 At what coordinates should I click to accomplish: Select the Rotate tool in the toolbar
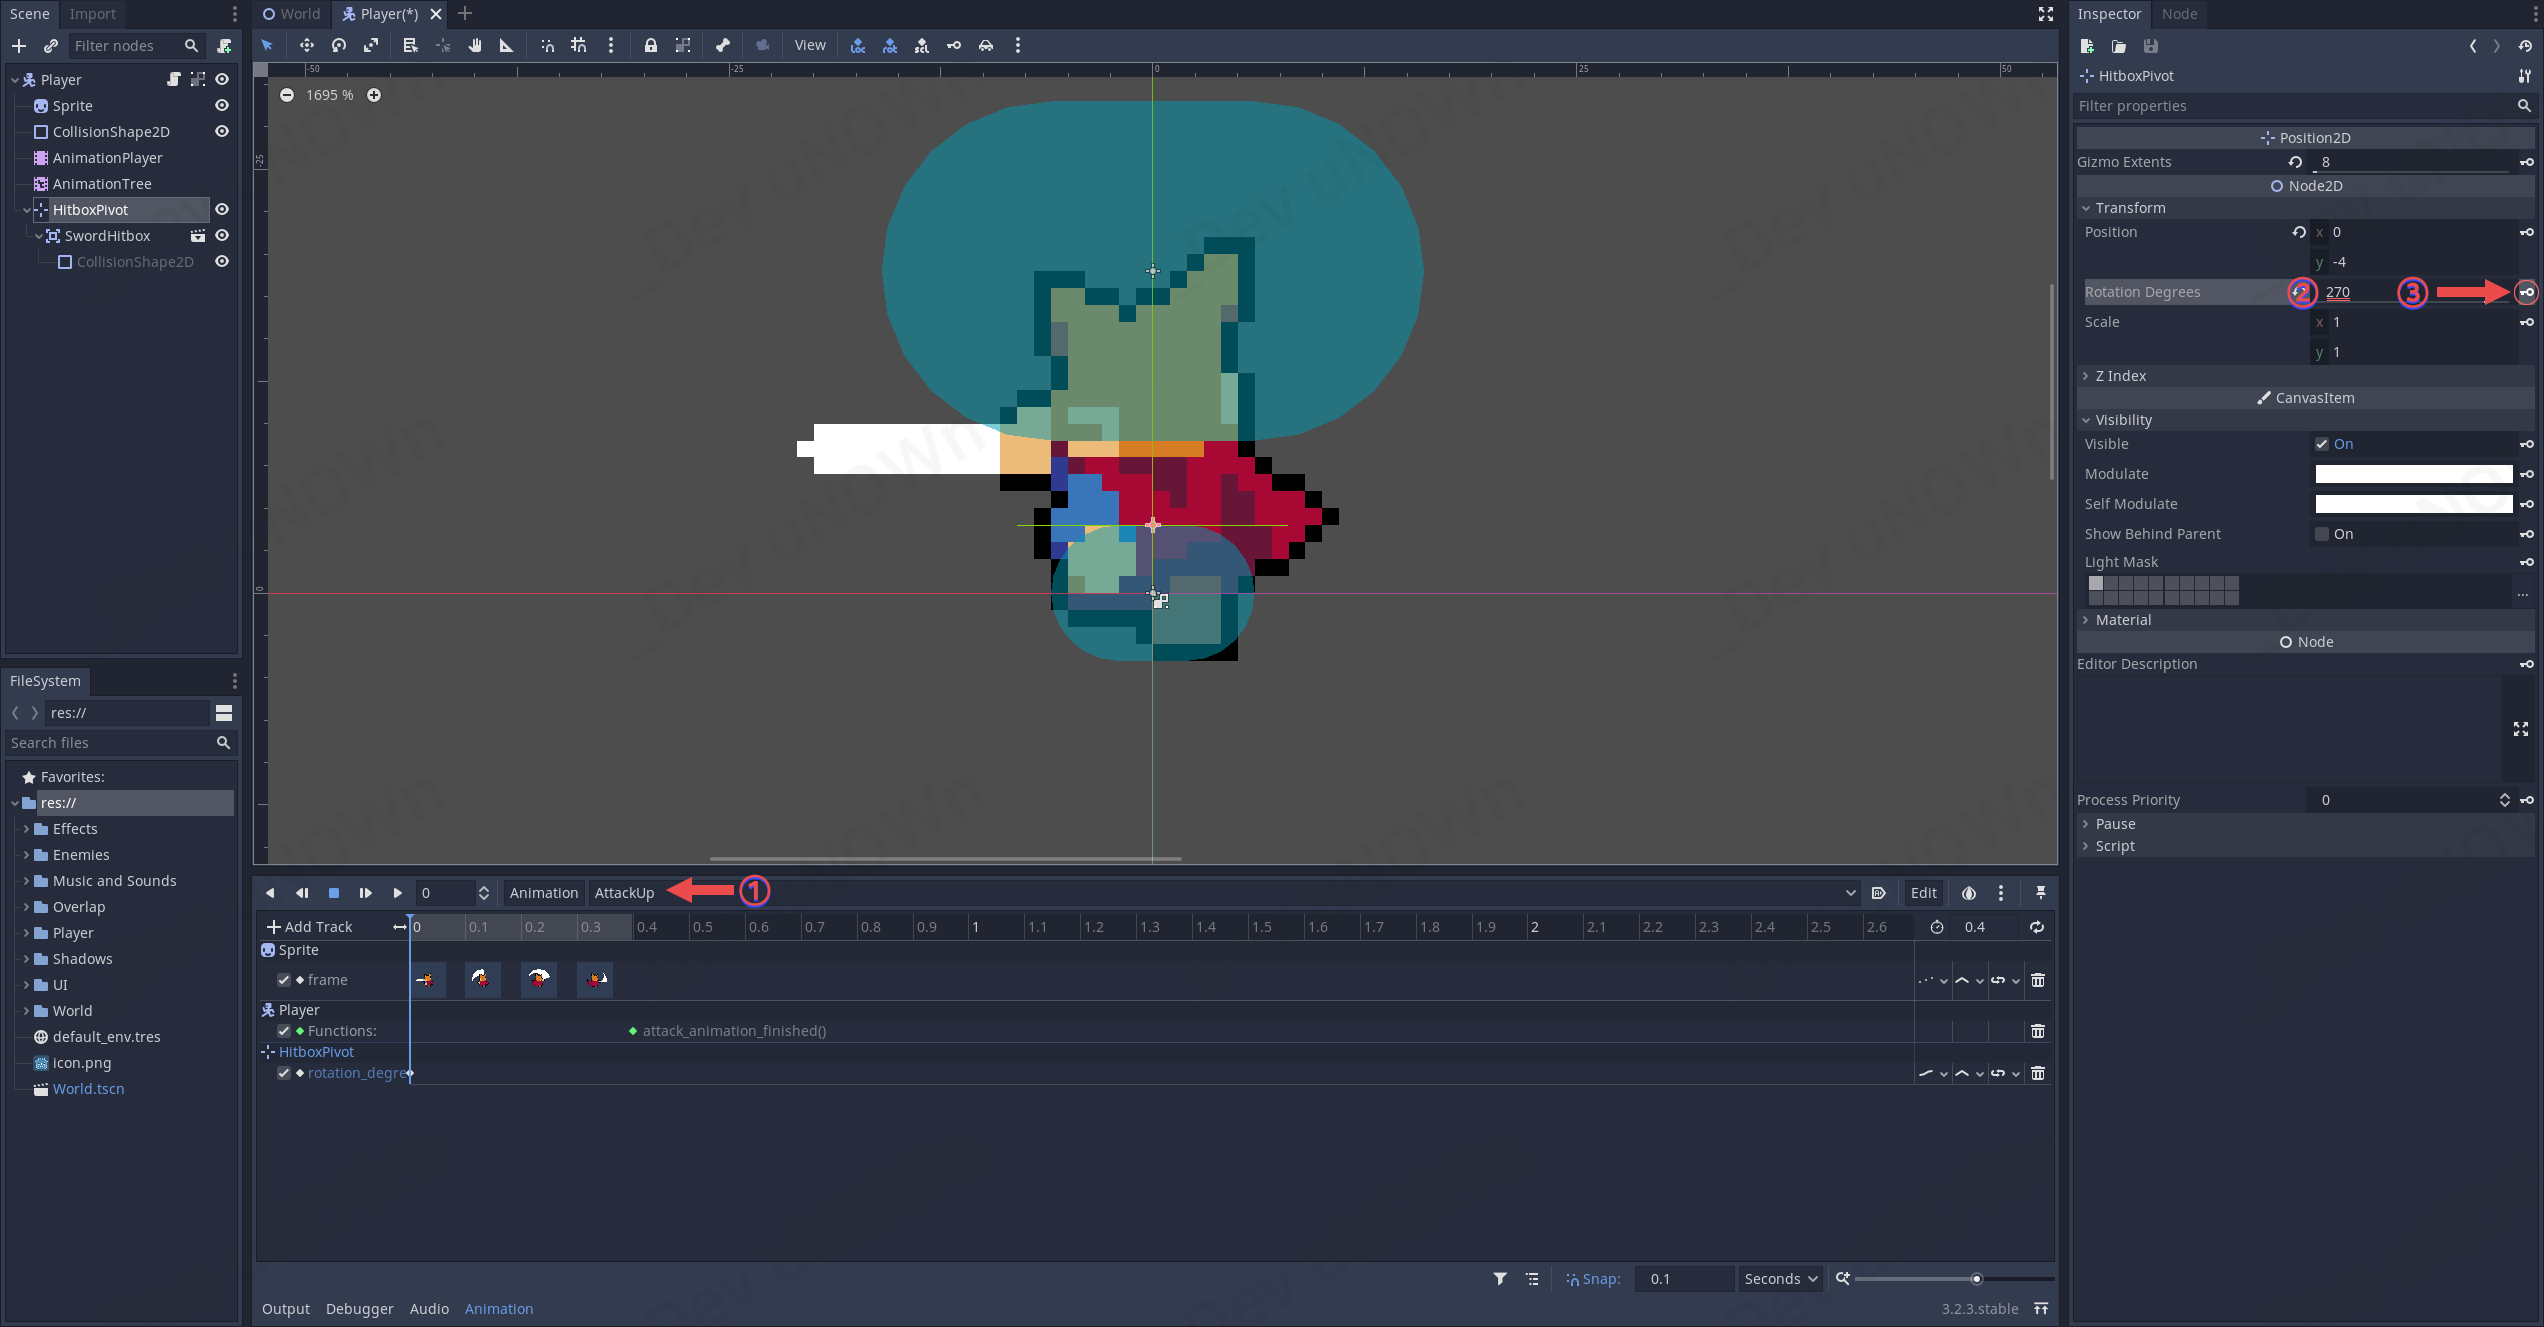tap(339, 45)
